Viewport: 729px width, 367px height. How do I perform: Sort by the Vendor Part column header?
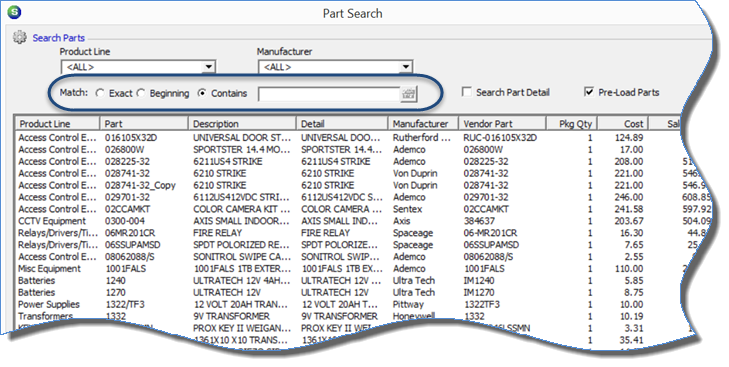502,124
